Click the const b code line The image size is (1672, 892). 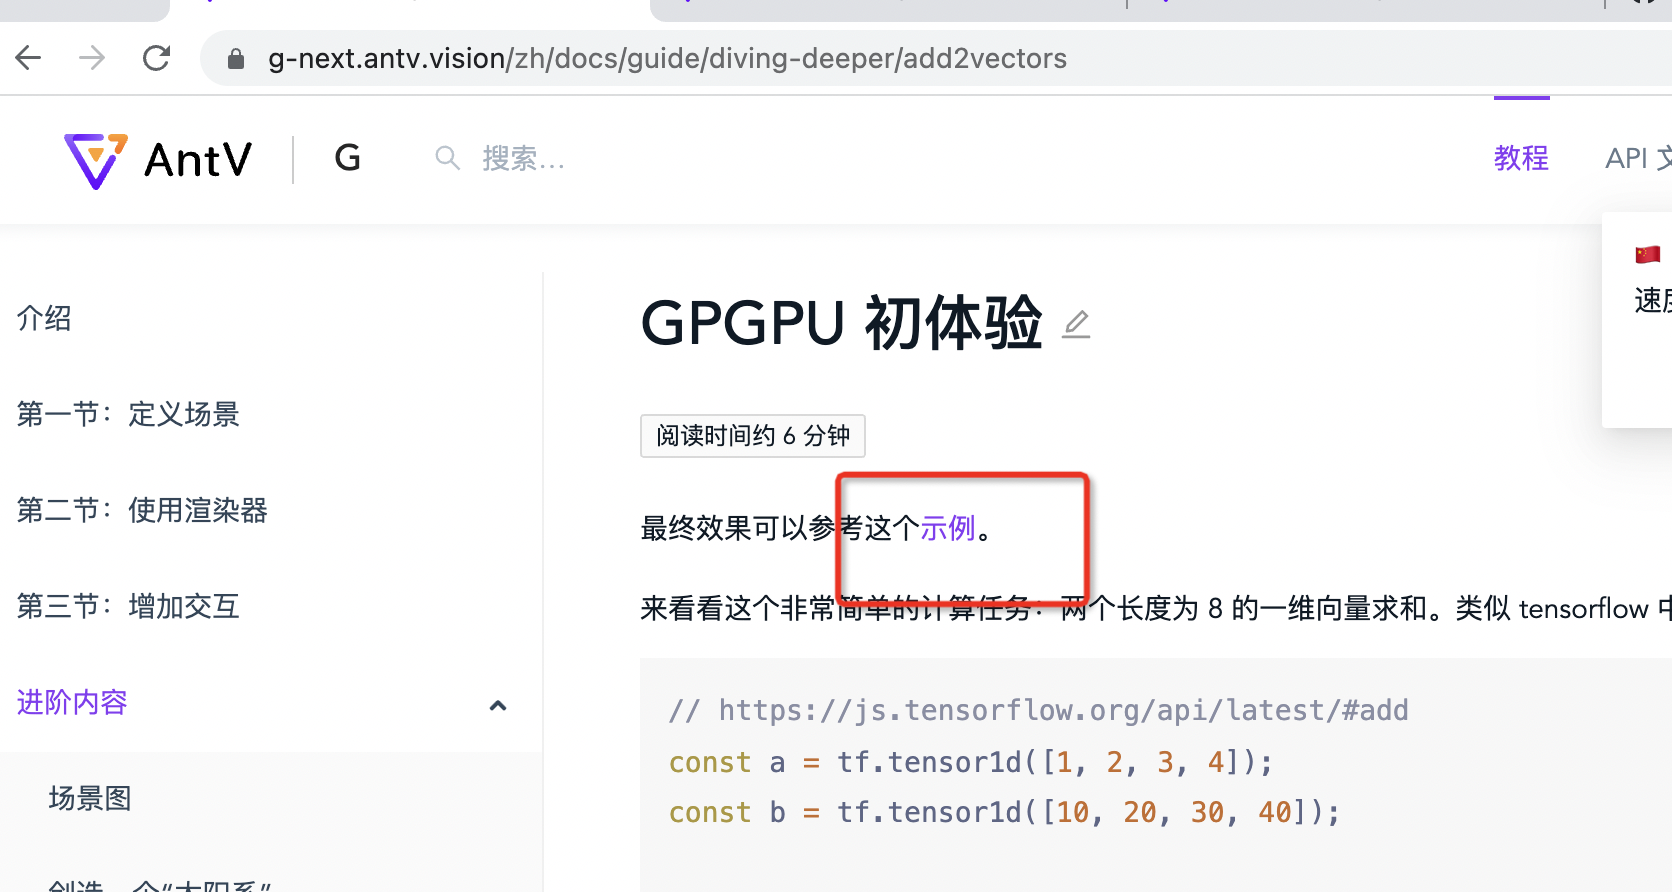click(1004, 812)
